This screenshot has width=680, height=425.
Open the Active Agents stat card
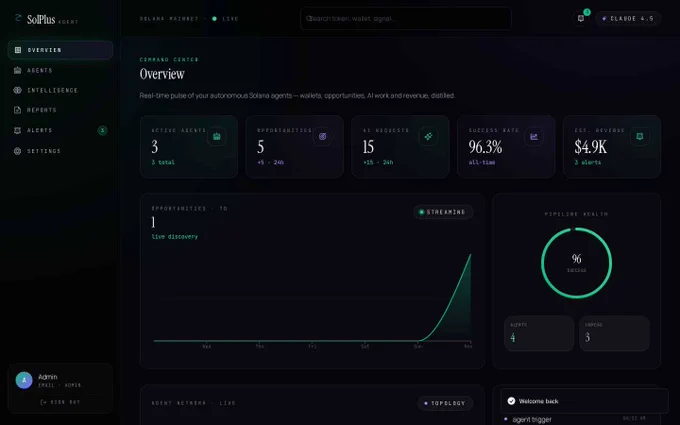point(189,147)
